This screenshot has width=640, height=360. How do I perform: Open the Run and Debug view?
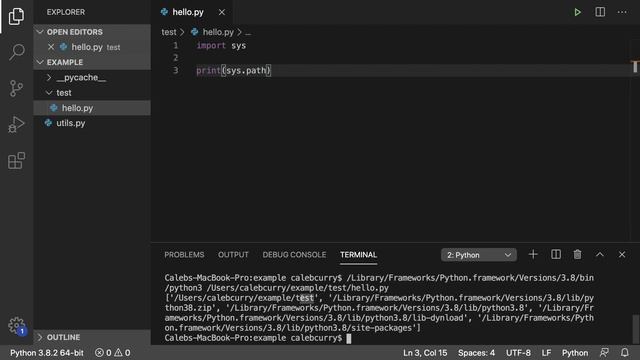pos(16,124)
